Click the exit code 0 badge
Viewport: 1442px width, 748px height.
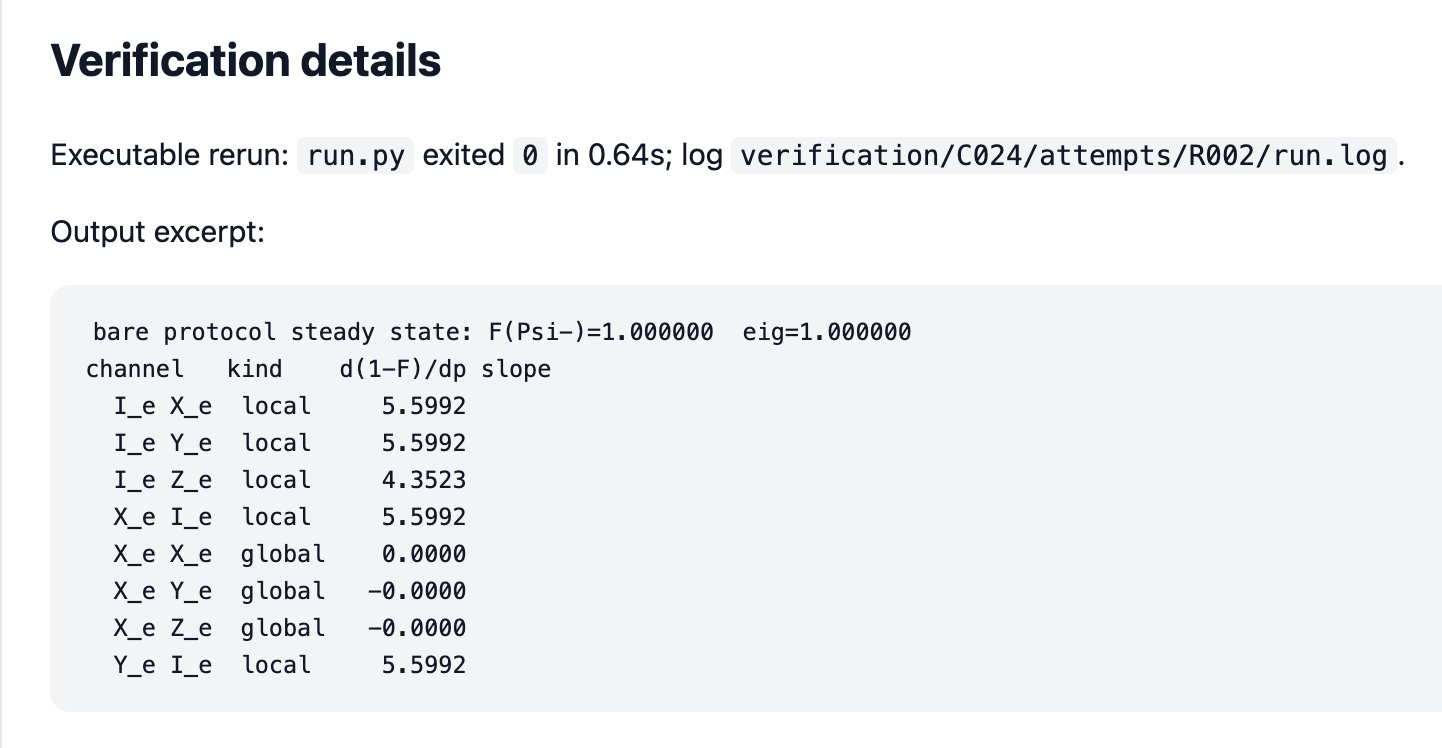[x=530, y=155]
